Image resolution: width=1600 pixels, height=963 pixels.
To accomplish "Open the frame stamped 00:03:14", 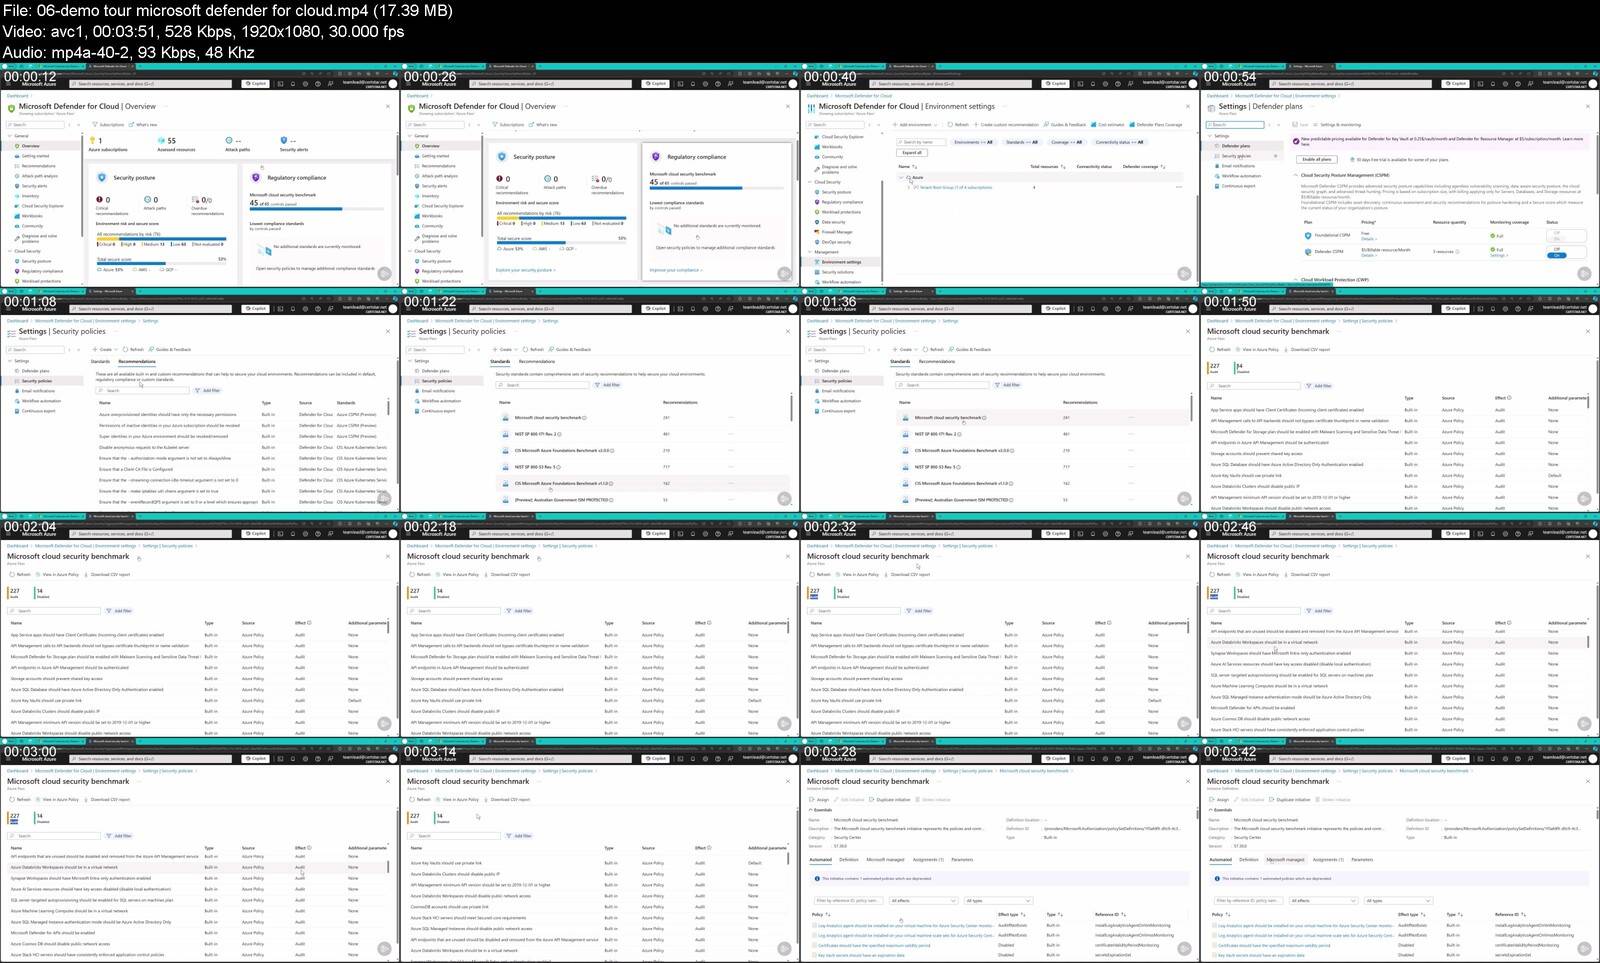I will tap(600, 852).
